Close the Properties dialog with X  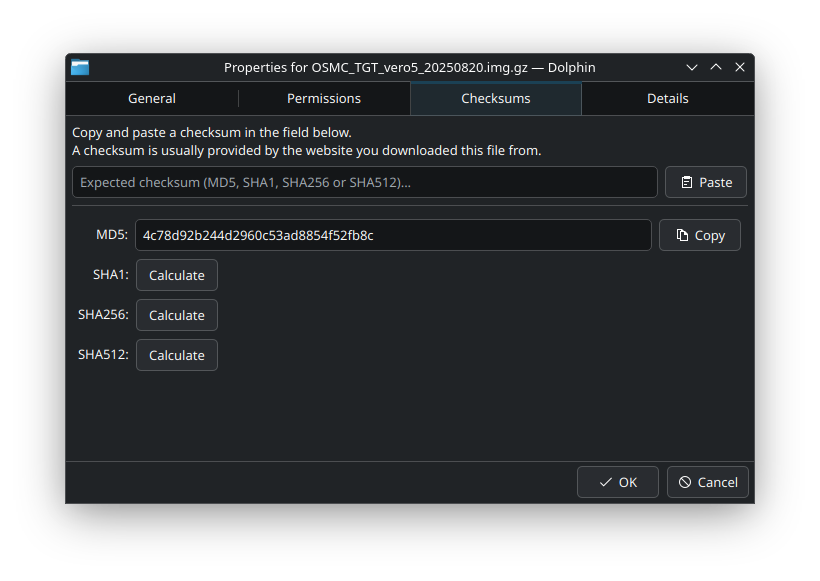(740, 67)
